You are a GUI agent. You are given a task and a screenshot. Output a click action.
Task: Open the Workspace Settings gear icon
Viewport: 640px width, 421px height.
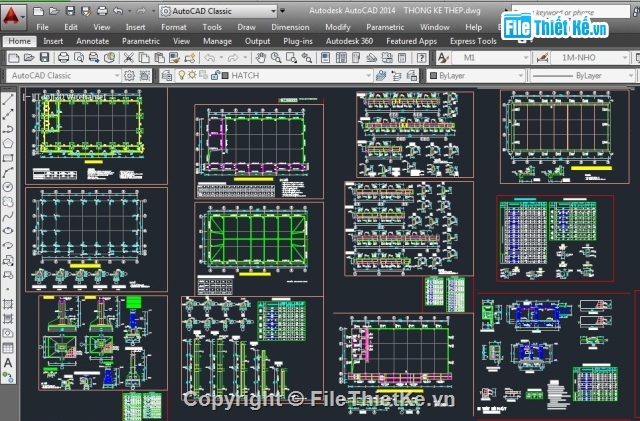pyautogui.click(x=129, y=76)
